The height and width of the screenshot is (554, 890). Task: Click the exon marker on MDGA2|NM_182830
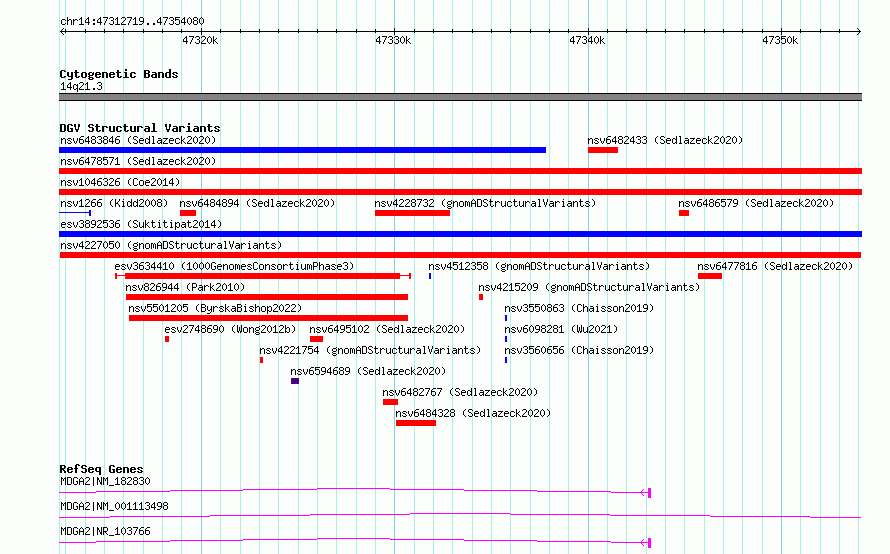click(x=649, y=493)
